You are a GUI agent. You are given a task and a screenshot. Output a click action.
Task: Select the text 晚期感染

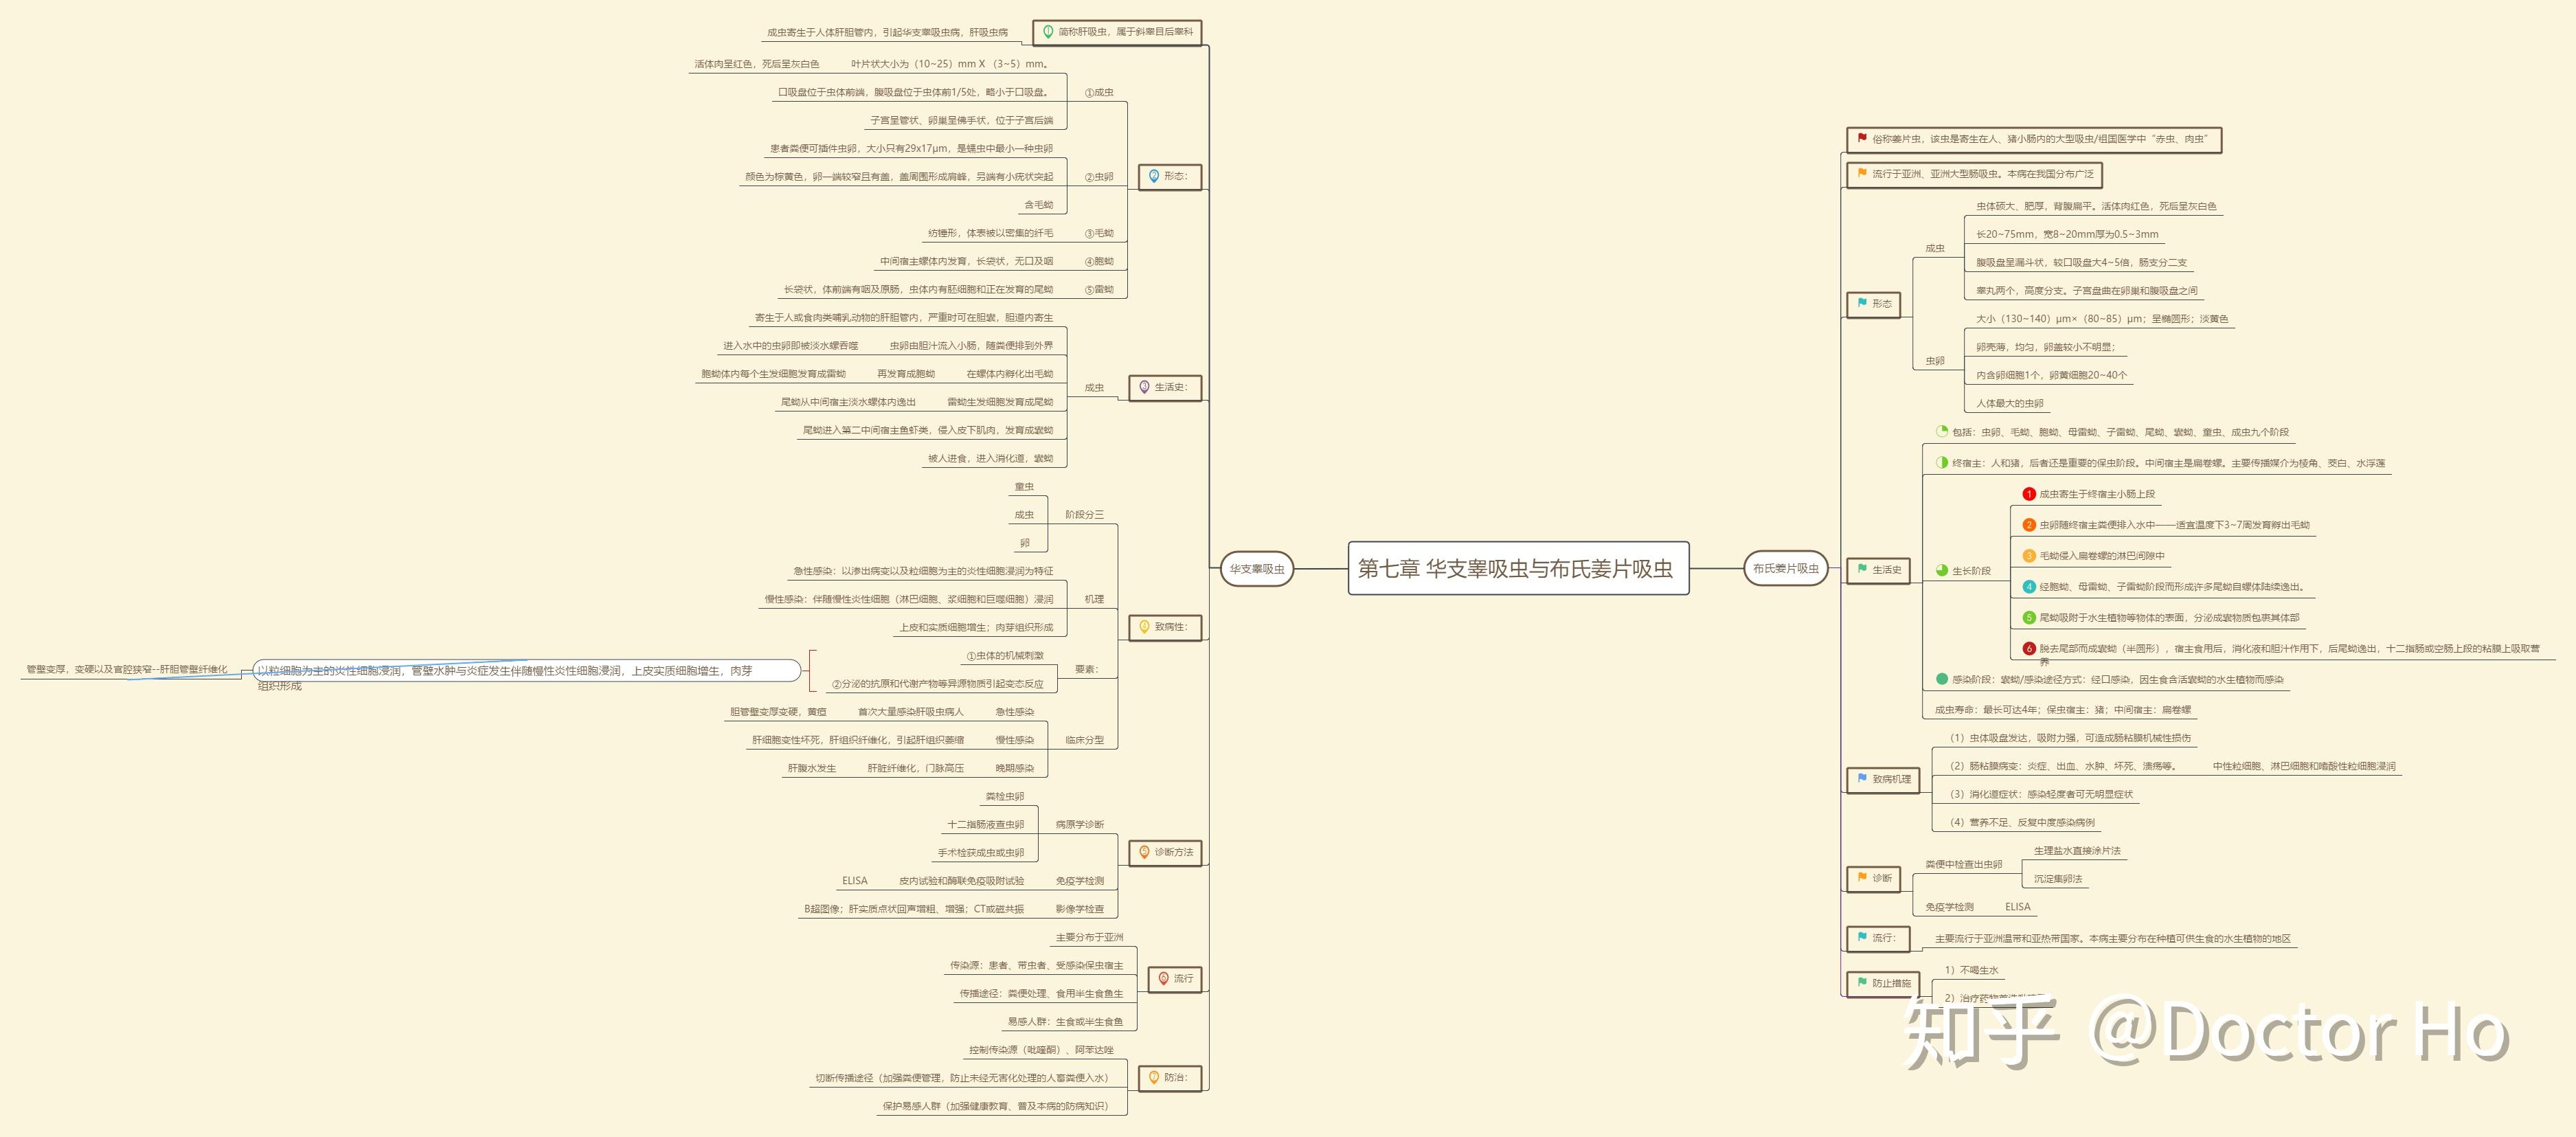point(1015,768)
